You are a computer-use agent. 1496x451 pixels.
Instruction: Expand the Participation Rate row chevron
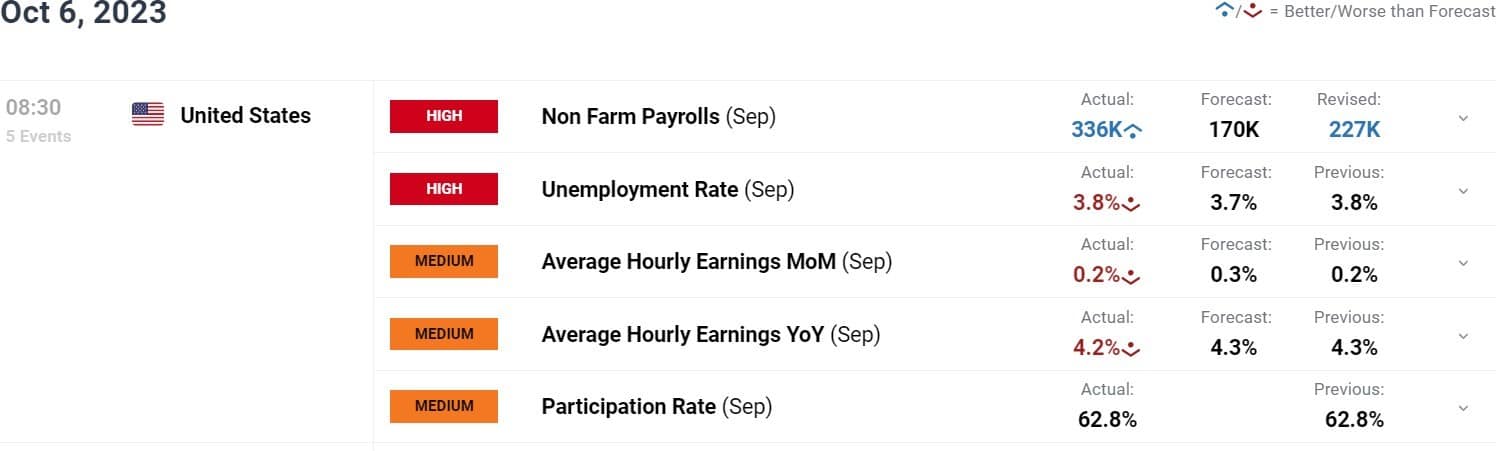point(1463,408)
